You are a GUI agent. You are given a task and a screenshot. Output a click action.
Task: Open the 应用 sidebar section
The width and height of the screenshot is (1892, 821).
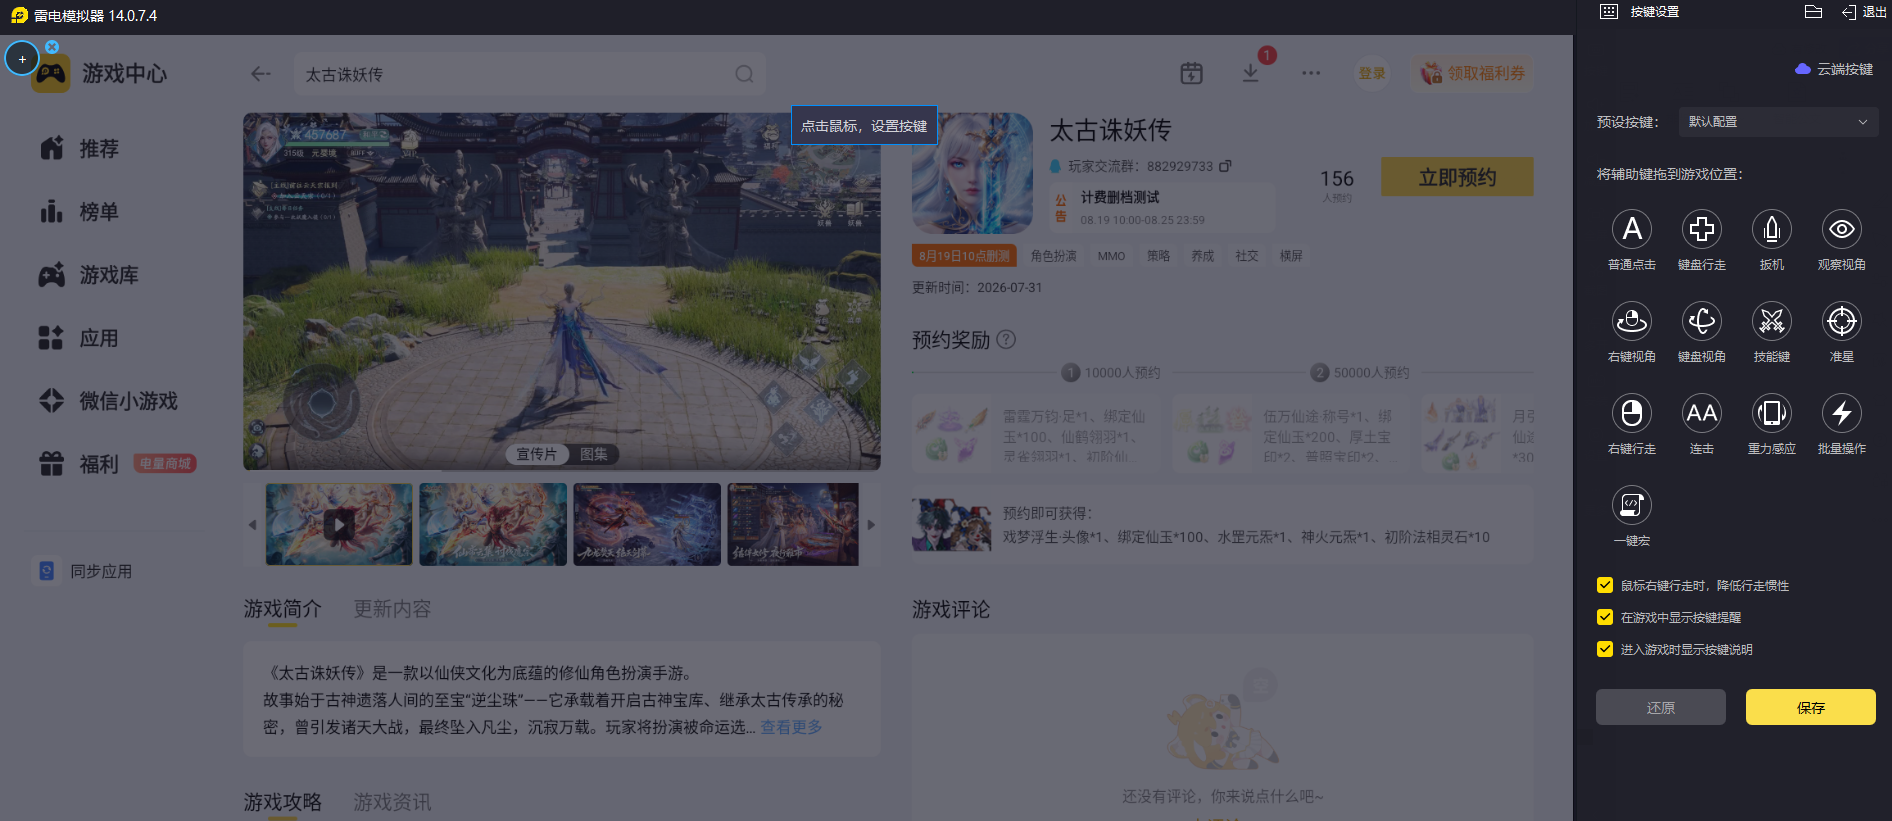click(80, 338)
